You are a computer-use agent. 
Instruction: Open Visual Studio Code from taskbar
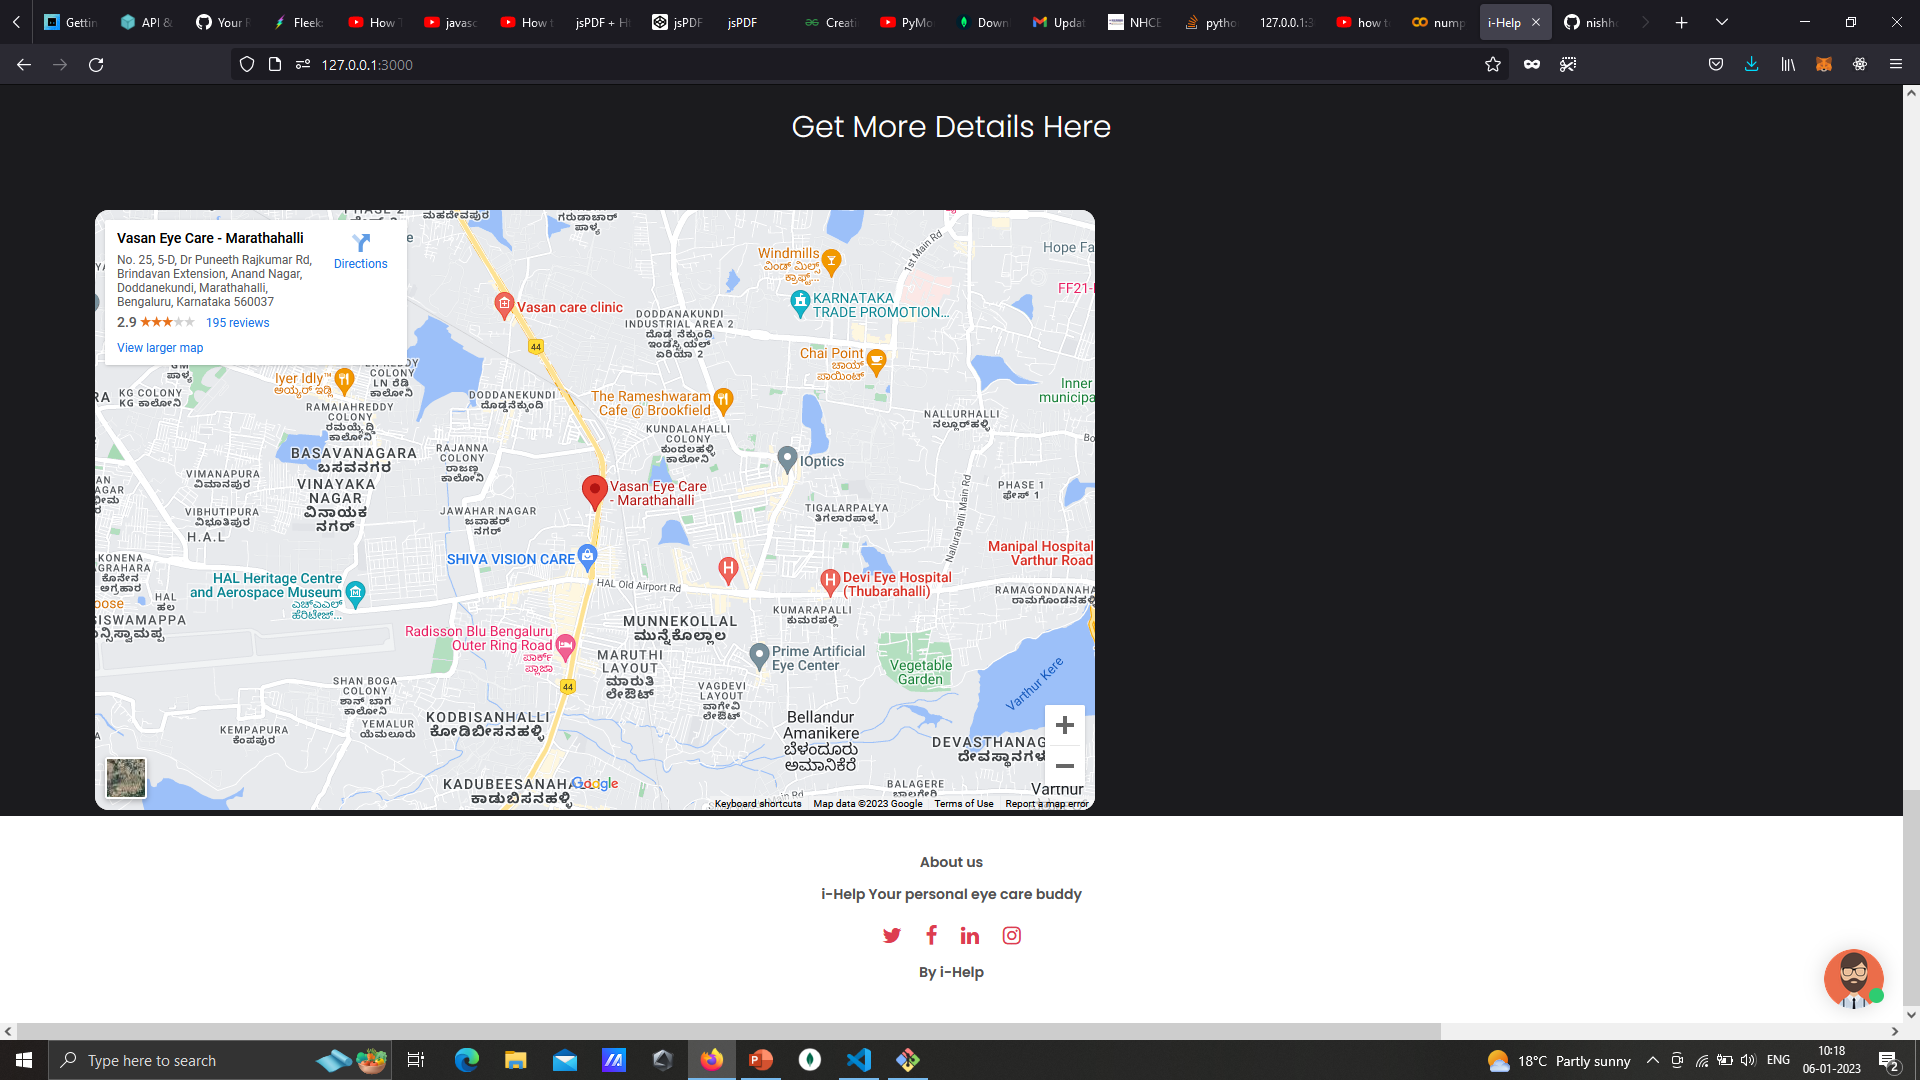click(x=859, y=1060)
